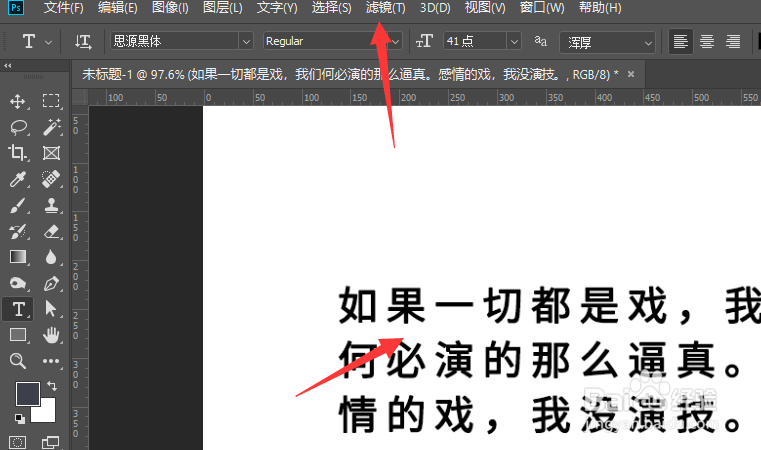Open the 文件(F) menu
This screenshot has height=450, width=761.
point(64,8)
